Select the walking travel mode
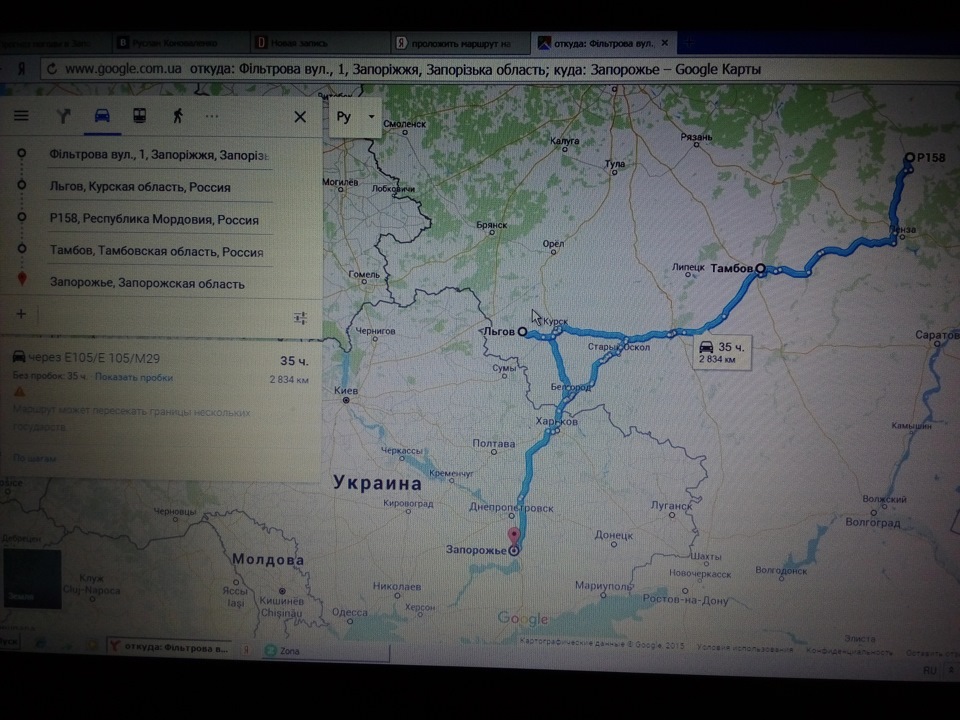Screen dimensions: 960x720 [x=178, y=116]
